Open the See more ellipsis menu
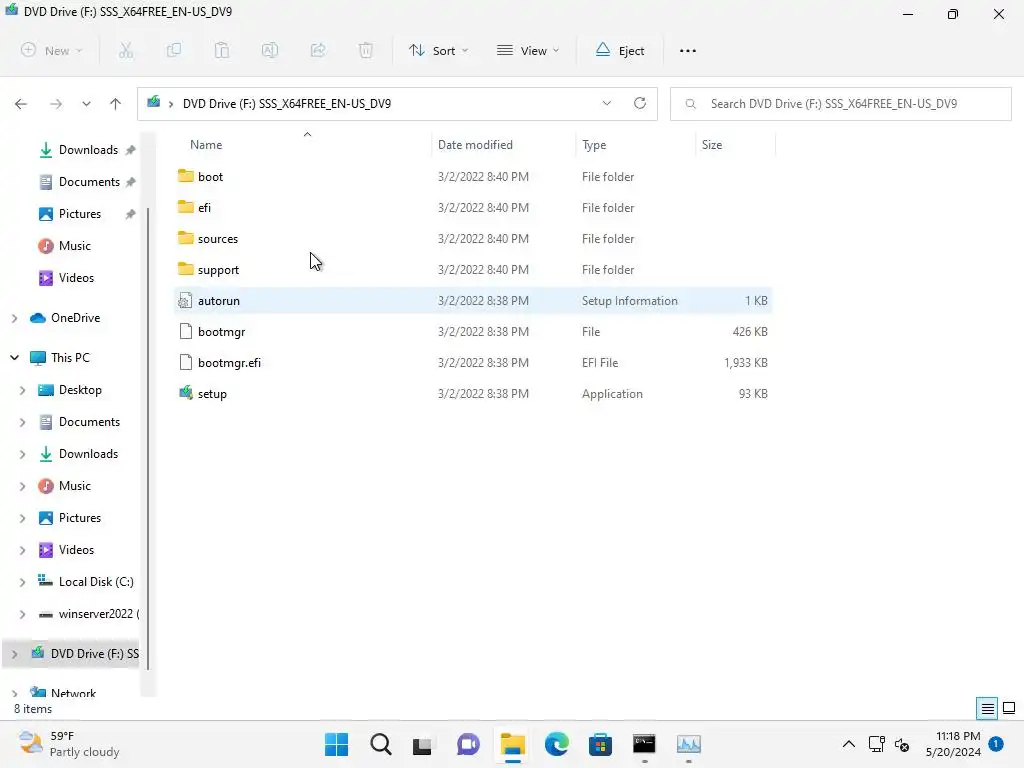 [688, 50]
